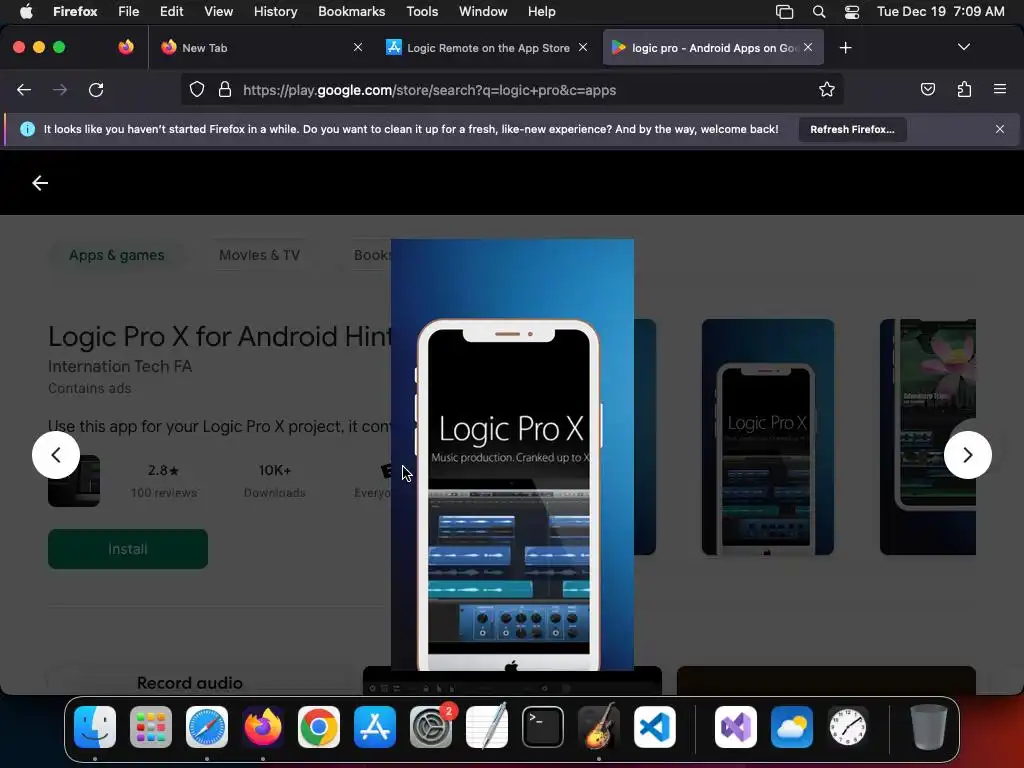This screenshot has width=1024, height=768.
Task: Open the Tools menu
Action: pyautogui.click(x=422, y=12)
